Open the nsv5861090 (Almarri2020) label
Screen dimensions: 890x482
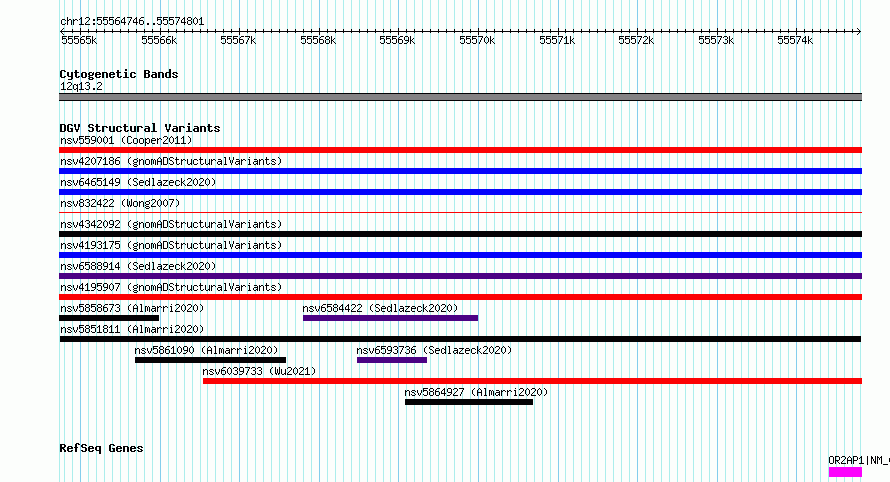point(206,350)
